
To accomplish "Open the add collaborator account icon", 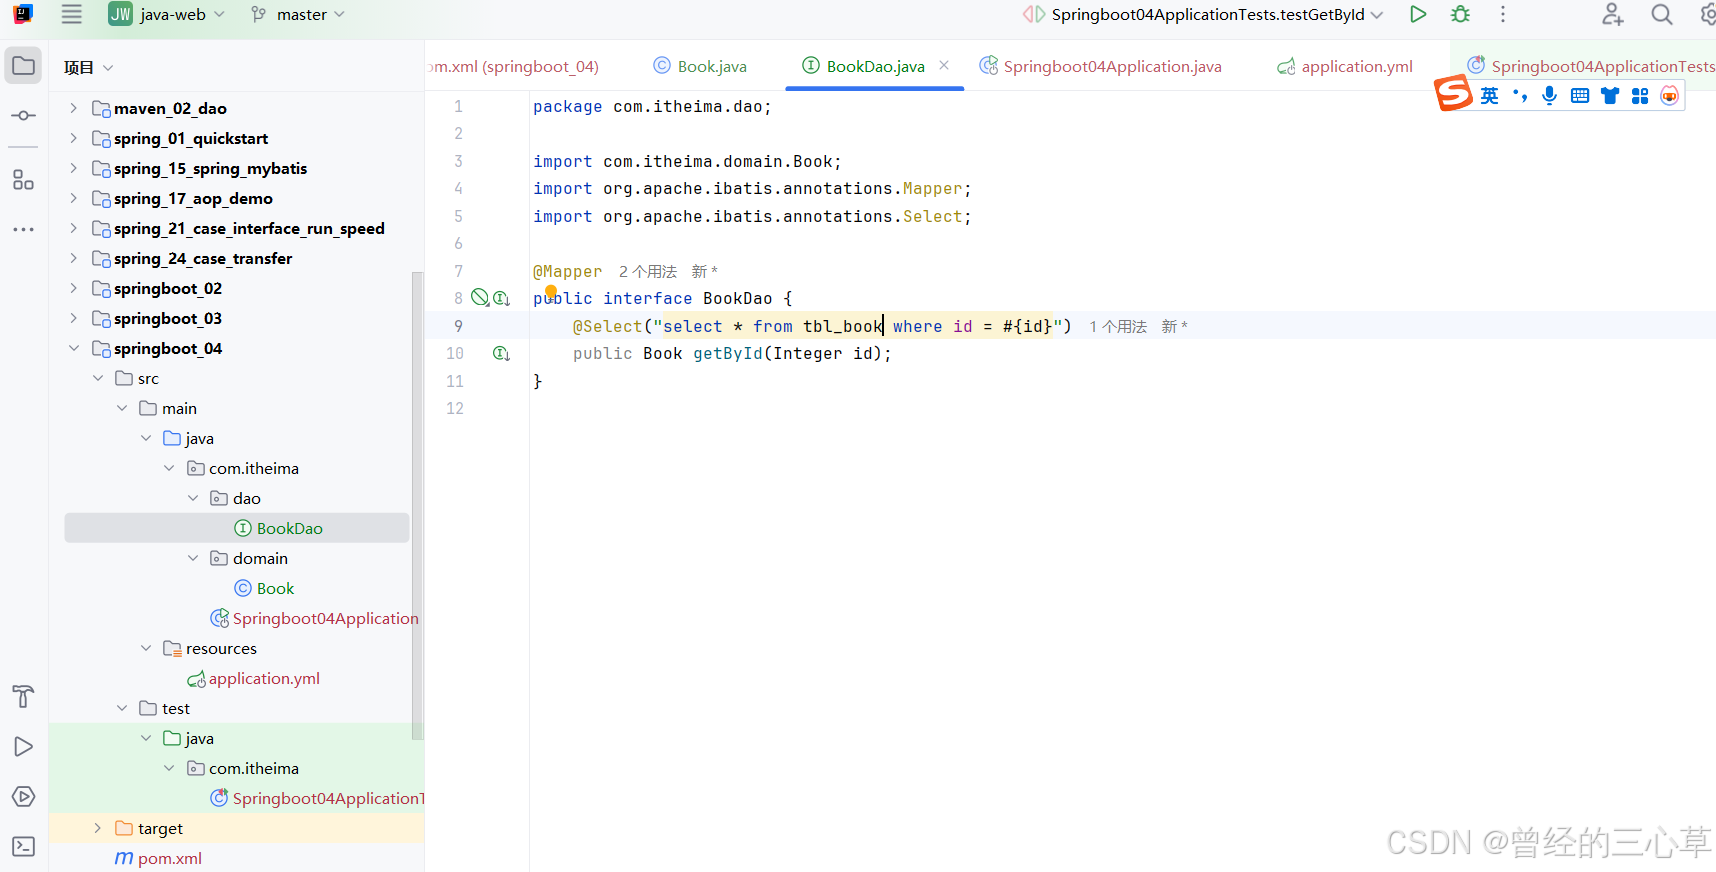I will (1612, 14).
